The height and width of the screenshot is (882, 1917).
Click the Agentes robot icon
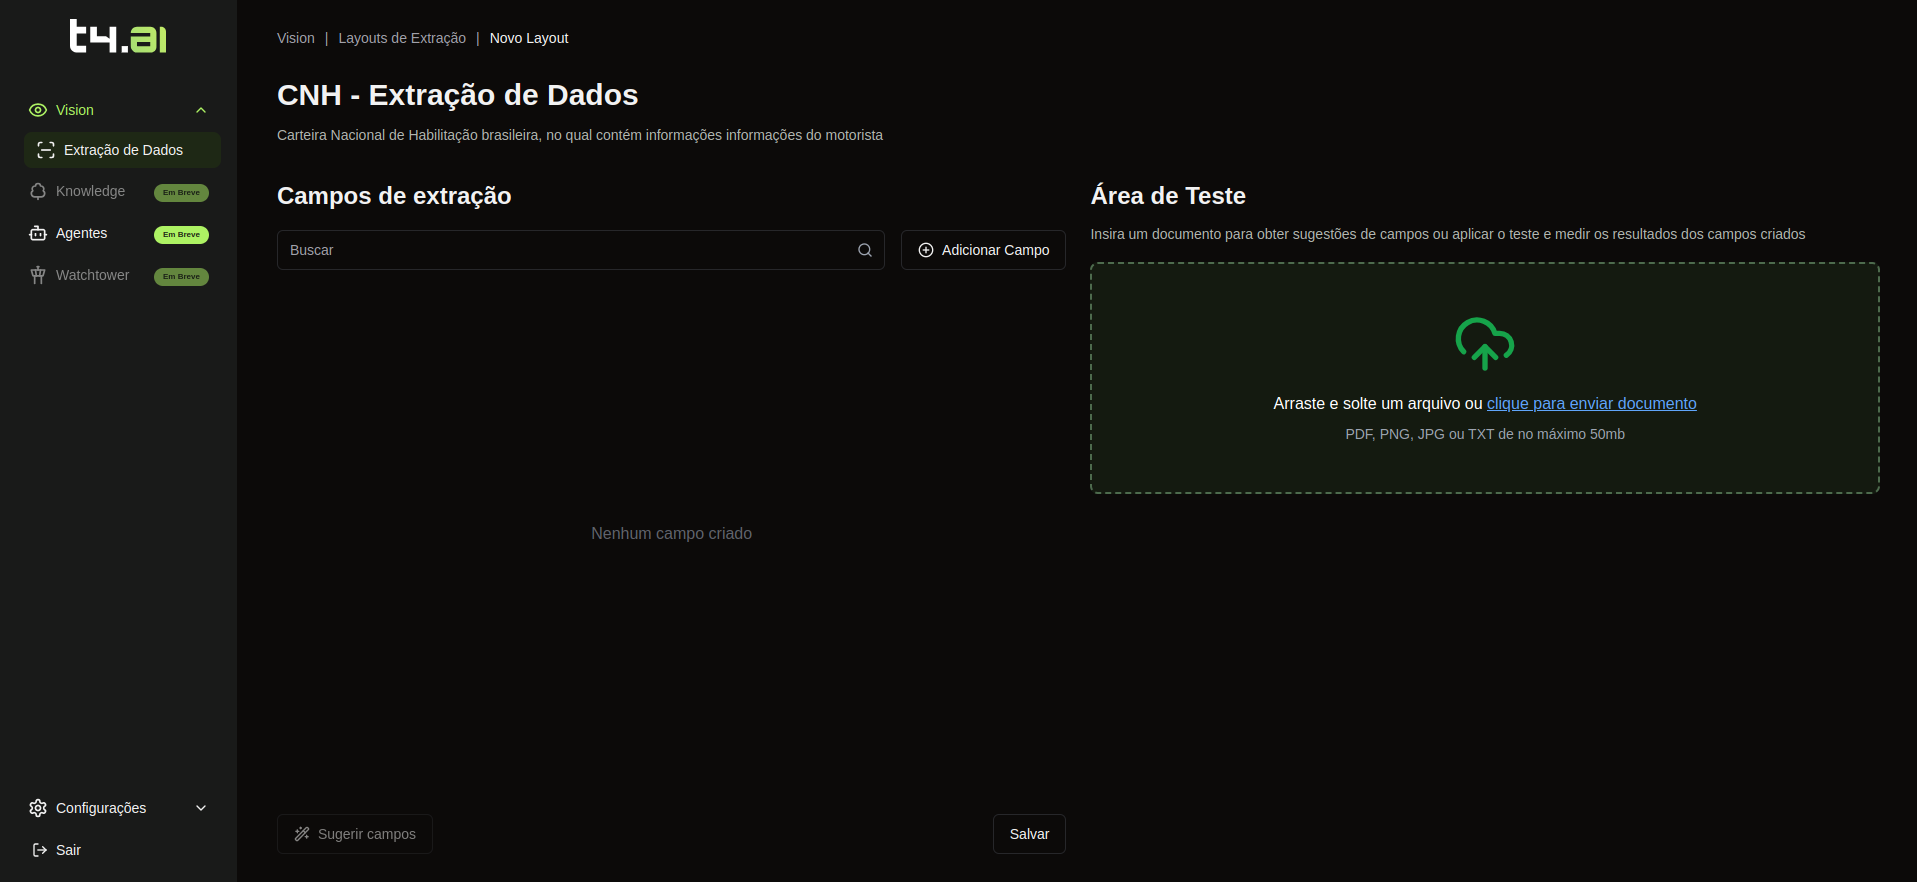coord(38,233)
